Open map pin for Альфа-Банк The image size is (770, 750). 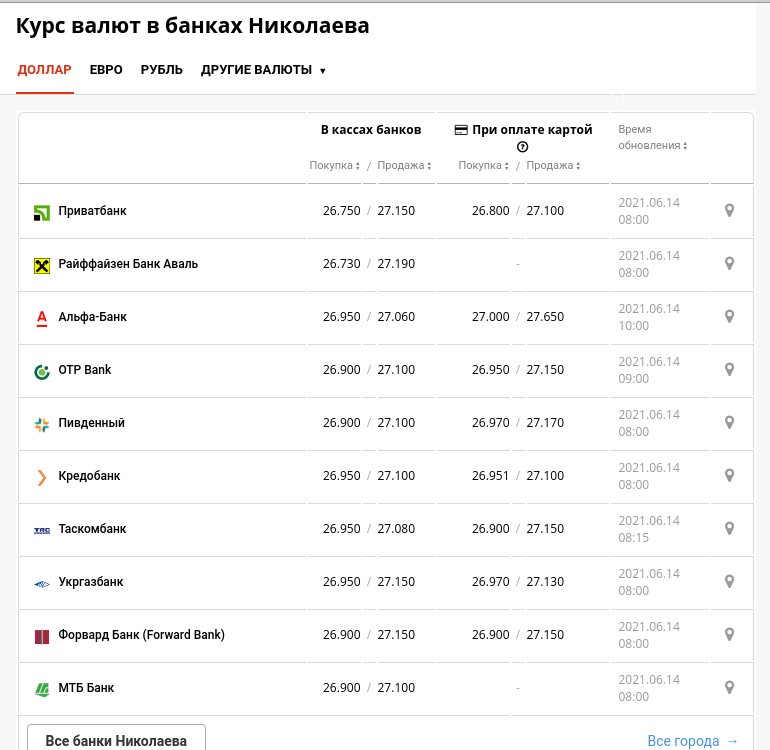tap(729, 317)
